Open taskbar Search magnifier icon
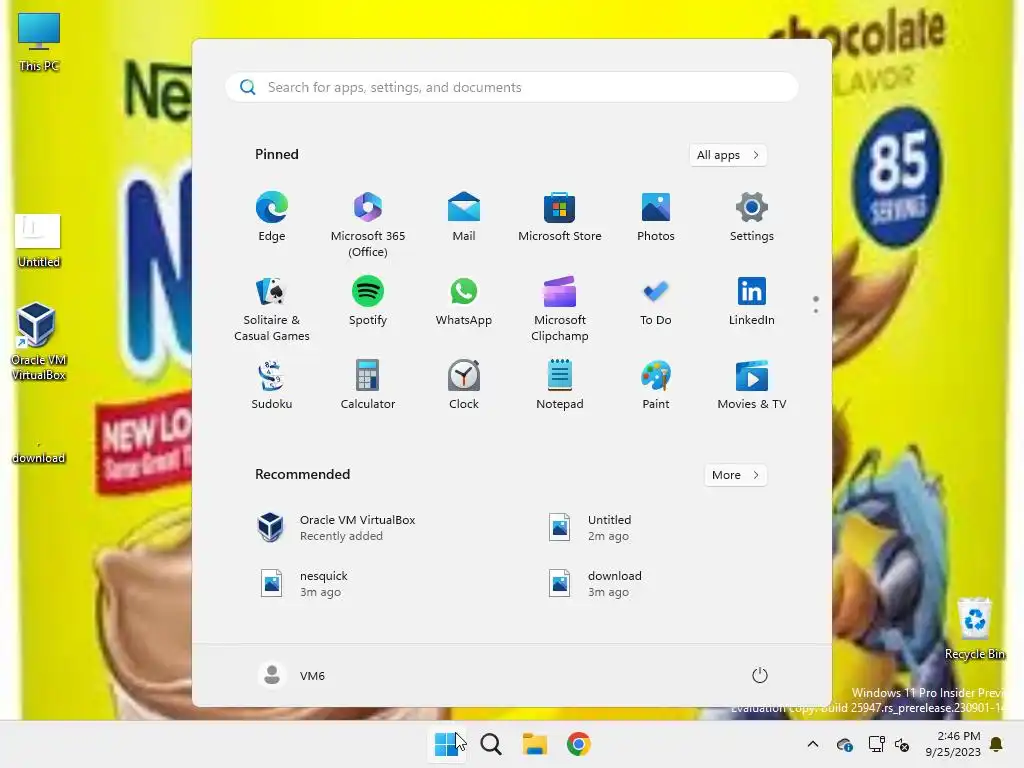The width and height of the screenshot is (1024, 768). pos(491,744)
